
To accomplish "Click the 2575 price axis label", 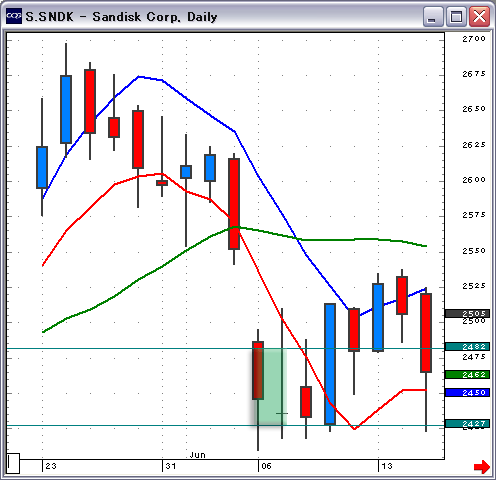I will pyautogui.click(x=474, y=215).
